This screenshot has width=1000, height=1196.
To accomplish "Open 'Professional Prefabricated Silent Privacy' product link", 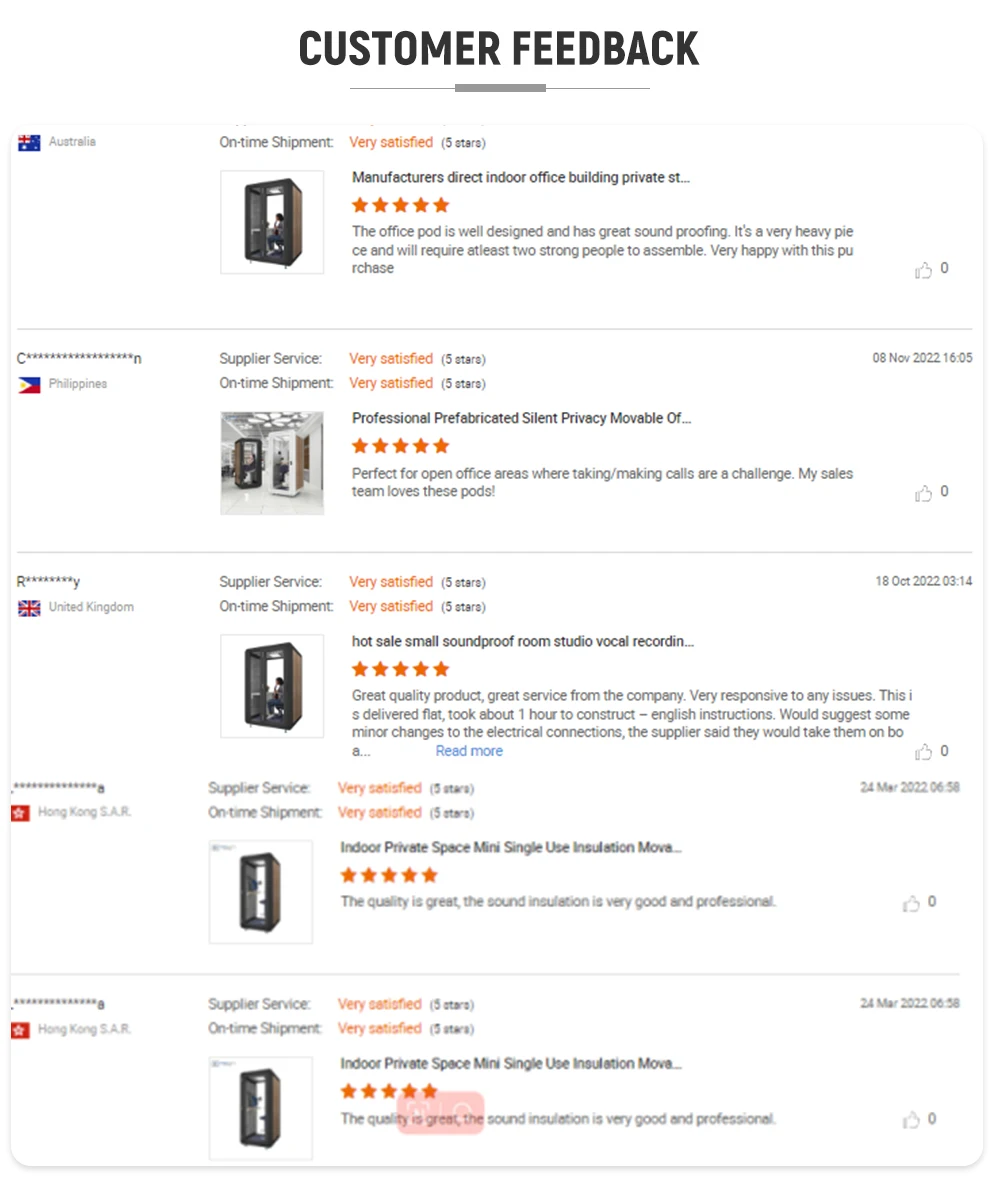I will click(521, 418).
